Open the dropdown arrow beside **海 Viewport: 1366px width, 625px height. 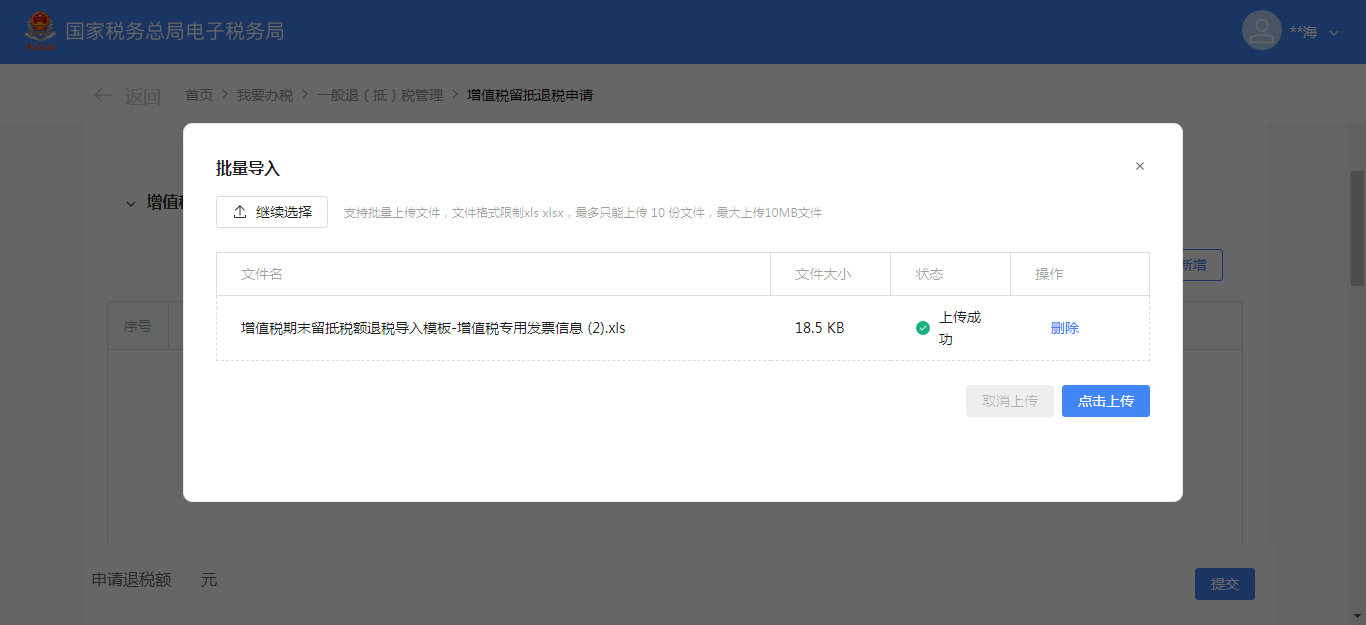1334,33
